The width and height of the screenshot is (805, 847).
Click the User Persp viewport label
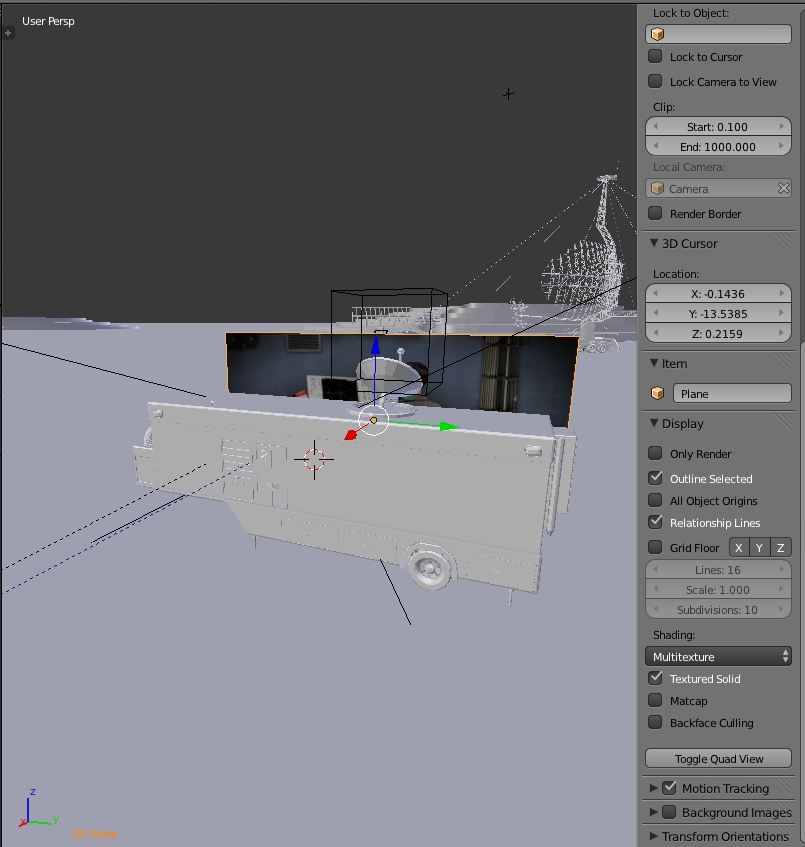pyautogui.click(x=48, y=21)
